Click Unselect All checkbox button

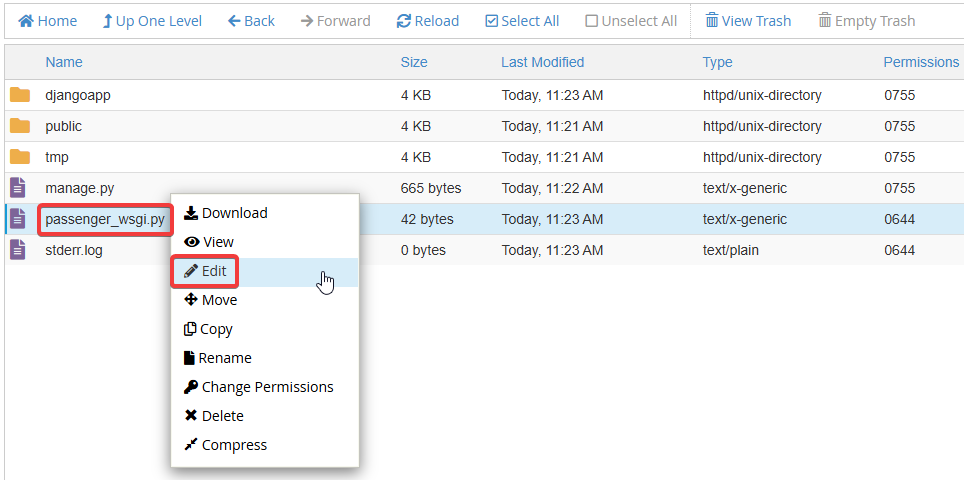[630, 21]
